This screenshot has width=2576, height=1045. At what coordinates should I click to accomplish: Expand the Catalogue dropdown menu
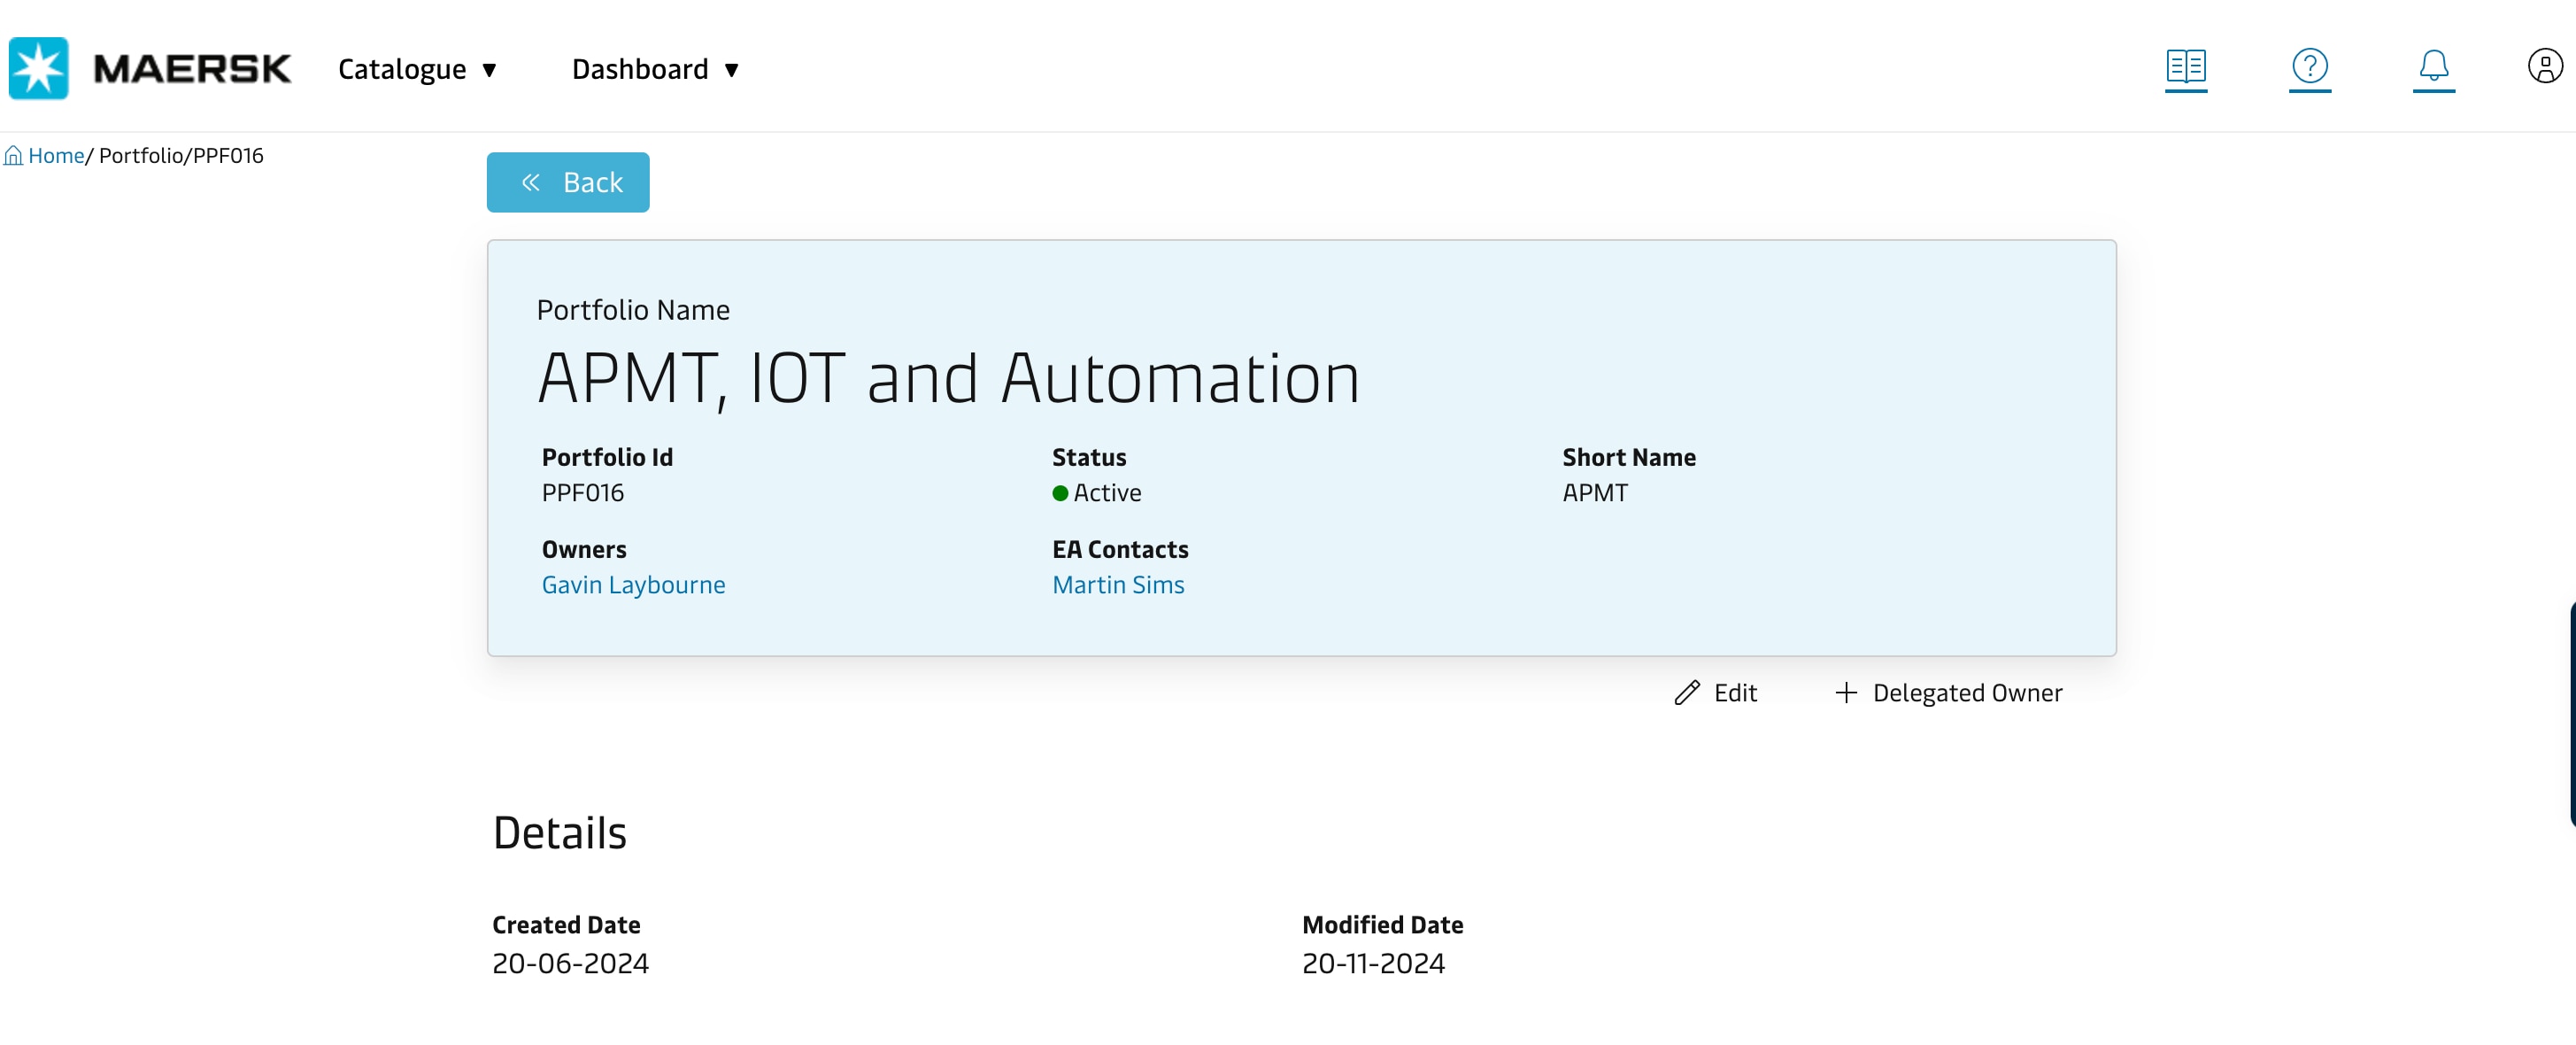(x=418, y=69)
